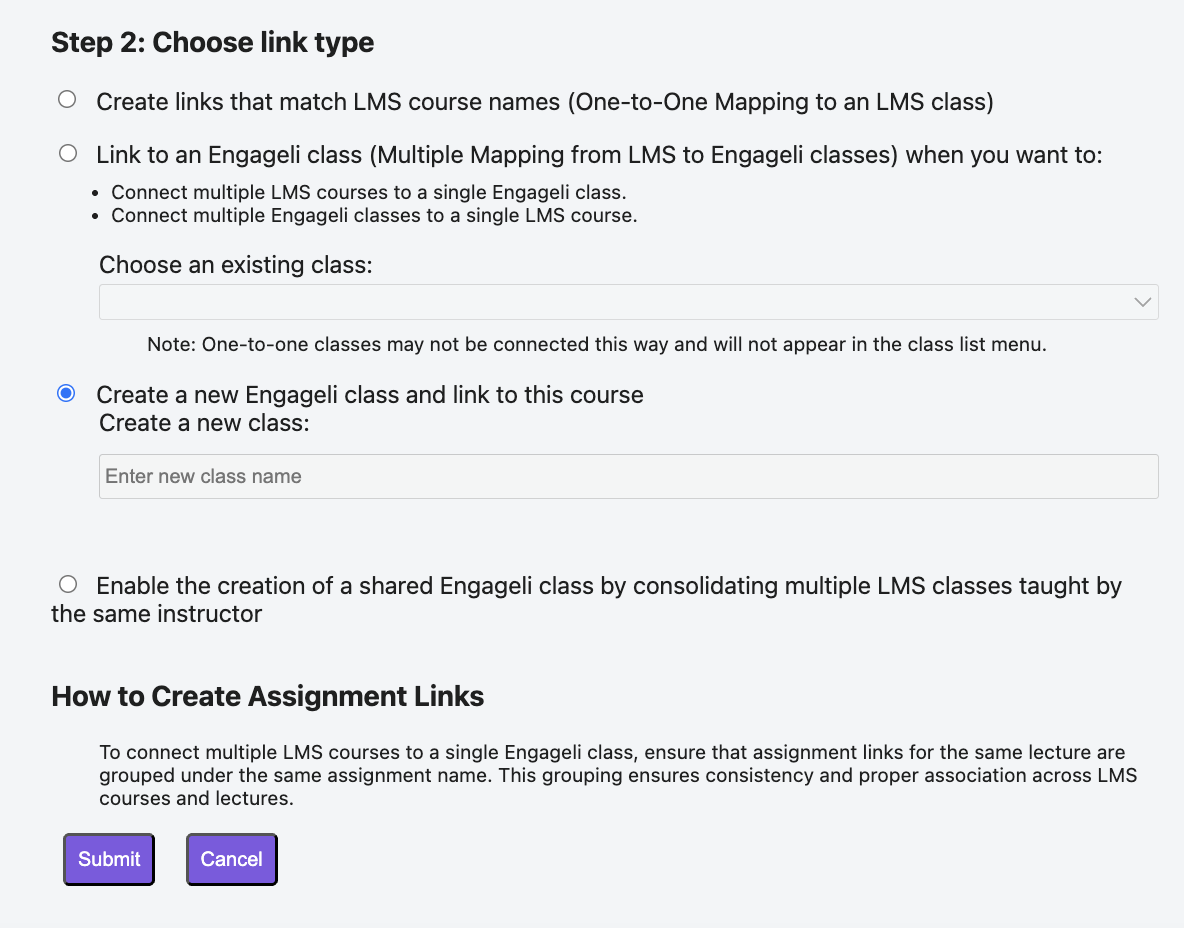
Task: Click the 'Create a new Engageli class and link' label
Action: (x=370, y=395)
